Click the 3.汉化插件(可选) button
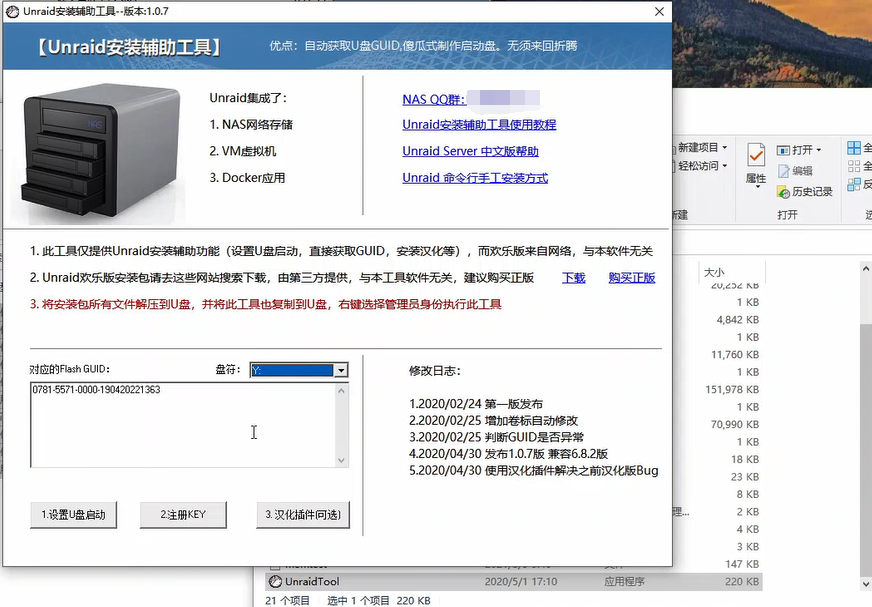Viewport: 872px width, 607px height. pyautogui.click(x=304, y=515)
